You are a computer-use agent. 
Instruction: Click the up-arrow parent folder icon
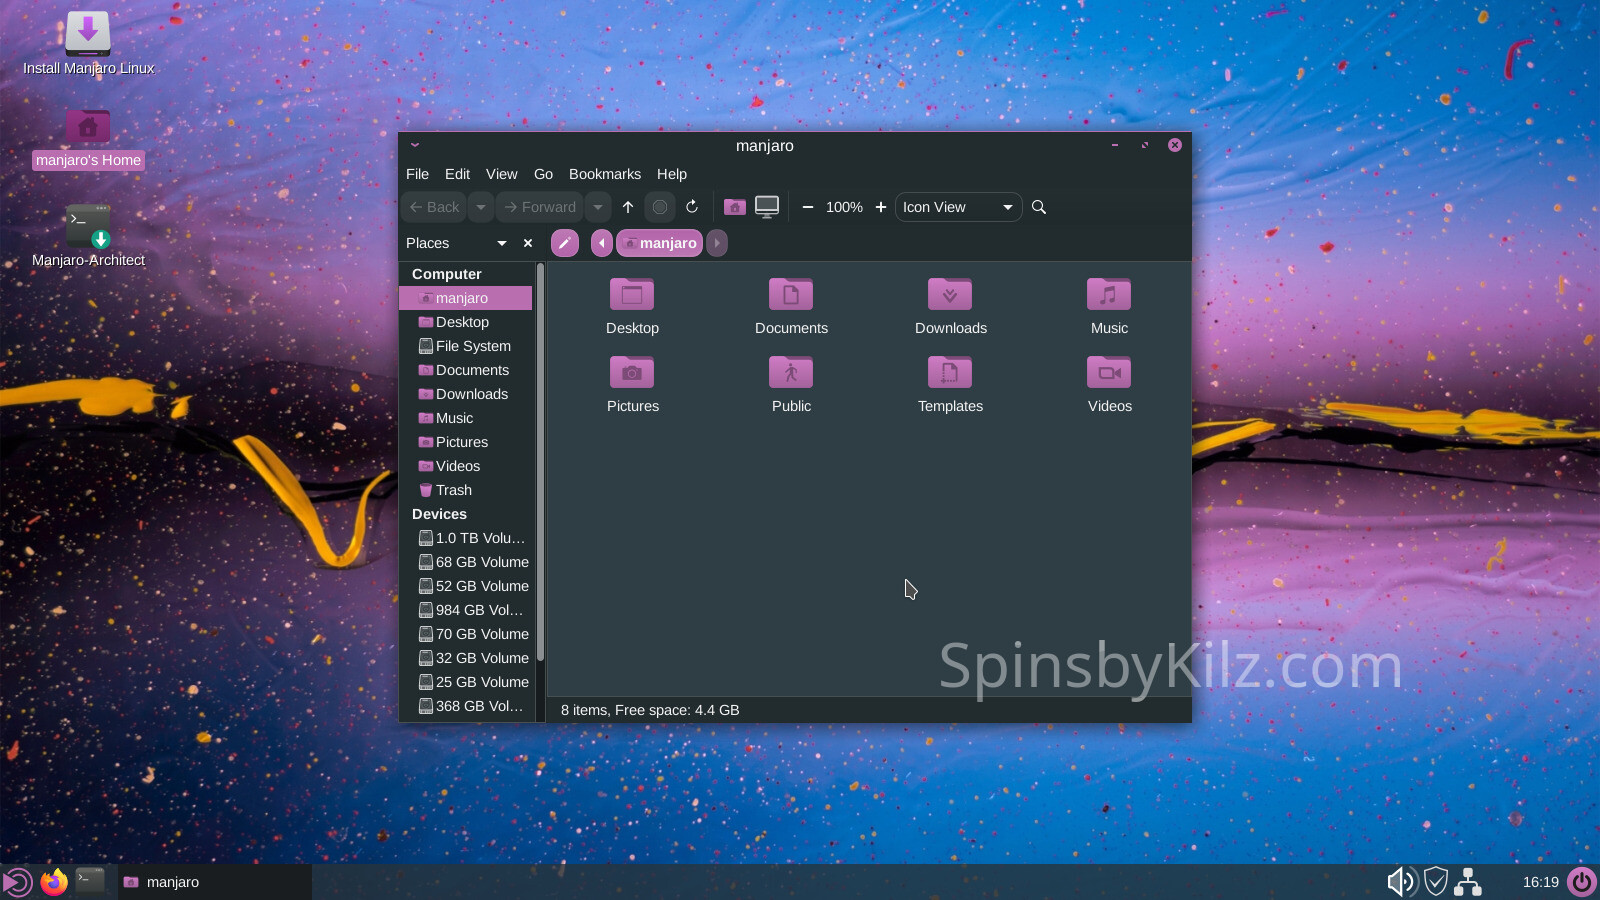click(x=628, y=207)
